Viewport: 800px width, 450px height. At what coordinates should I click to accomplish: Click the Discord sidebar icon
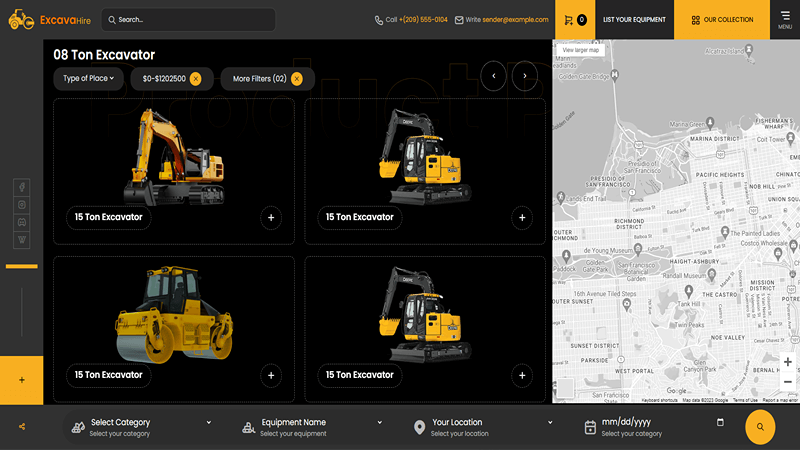(x=21, y=222)
